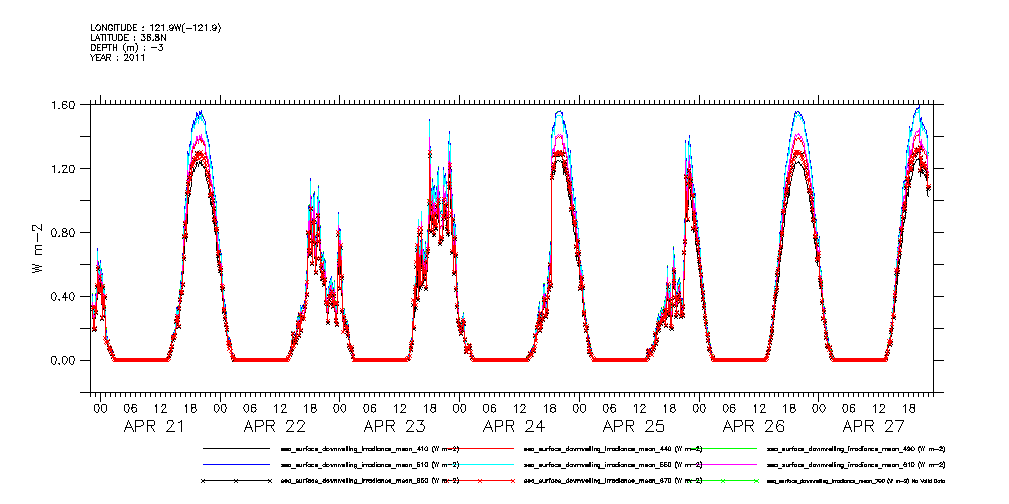Click the legend label ending No Valid Data

pos(856,481)
